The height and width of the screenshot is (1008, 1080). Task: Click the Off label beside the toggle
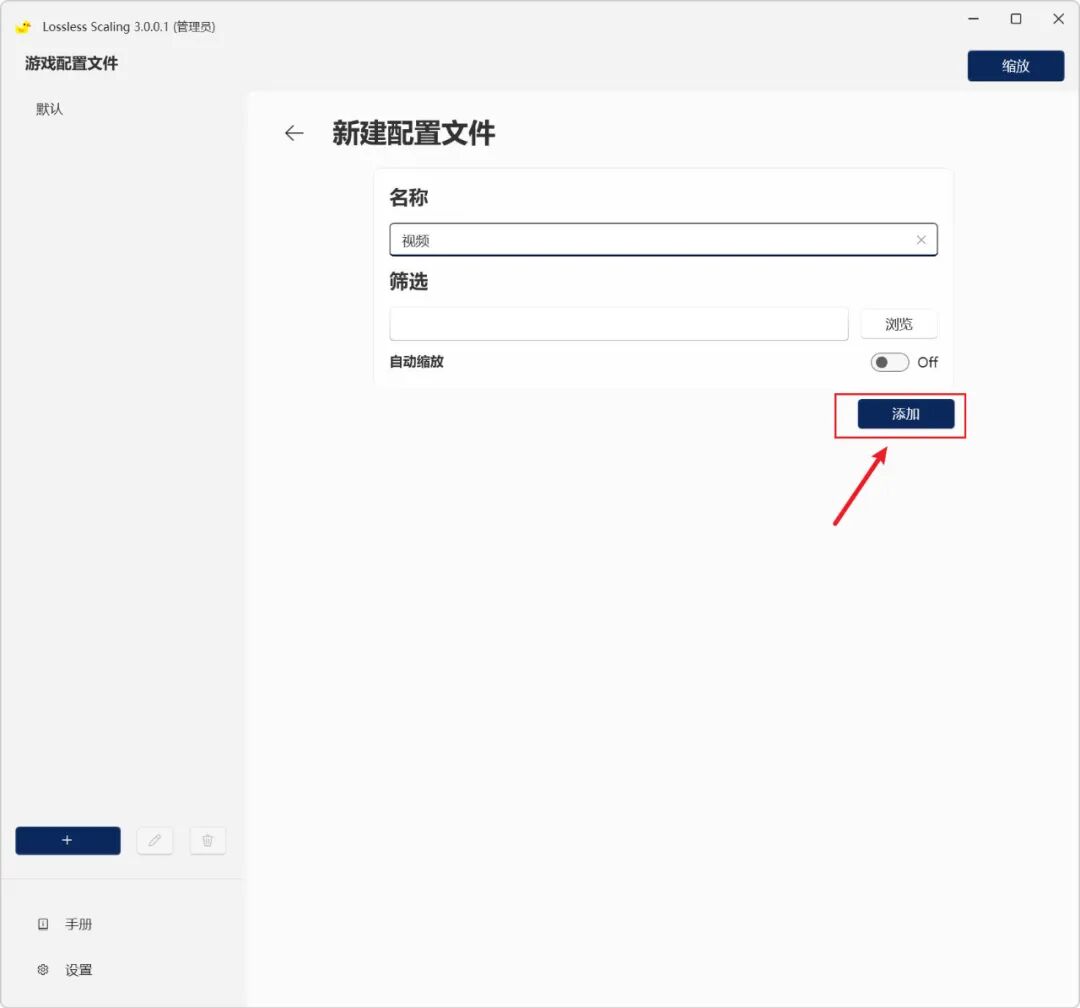click(x=927, y=362)
